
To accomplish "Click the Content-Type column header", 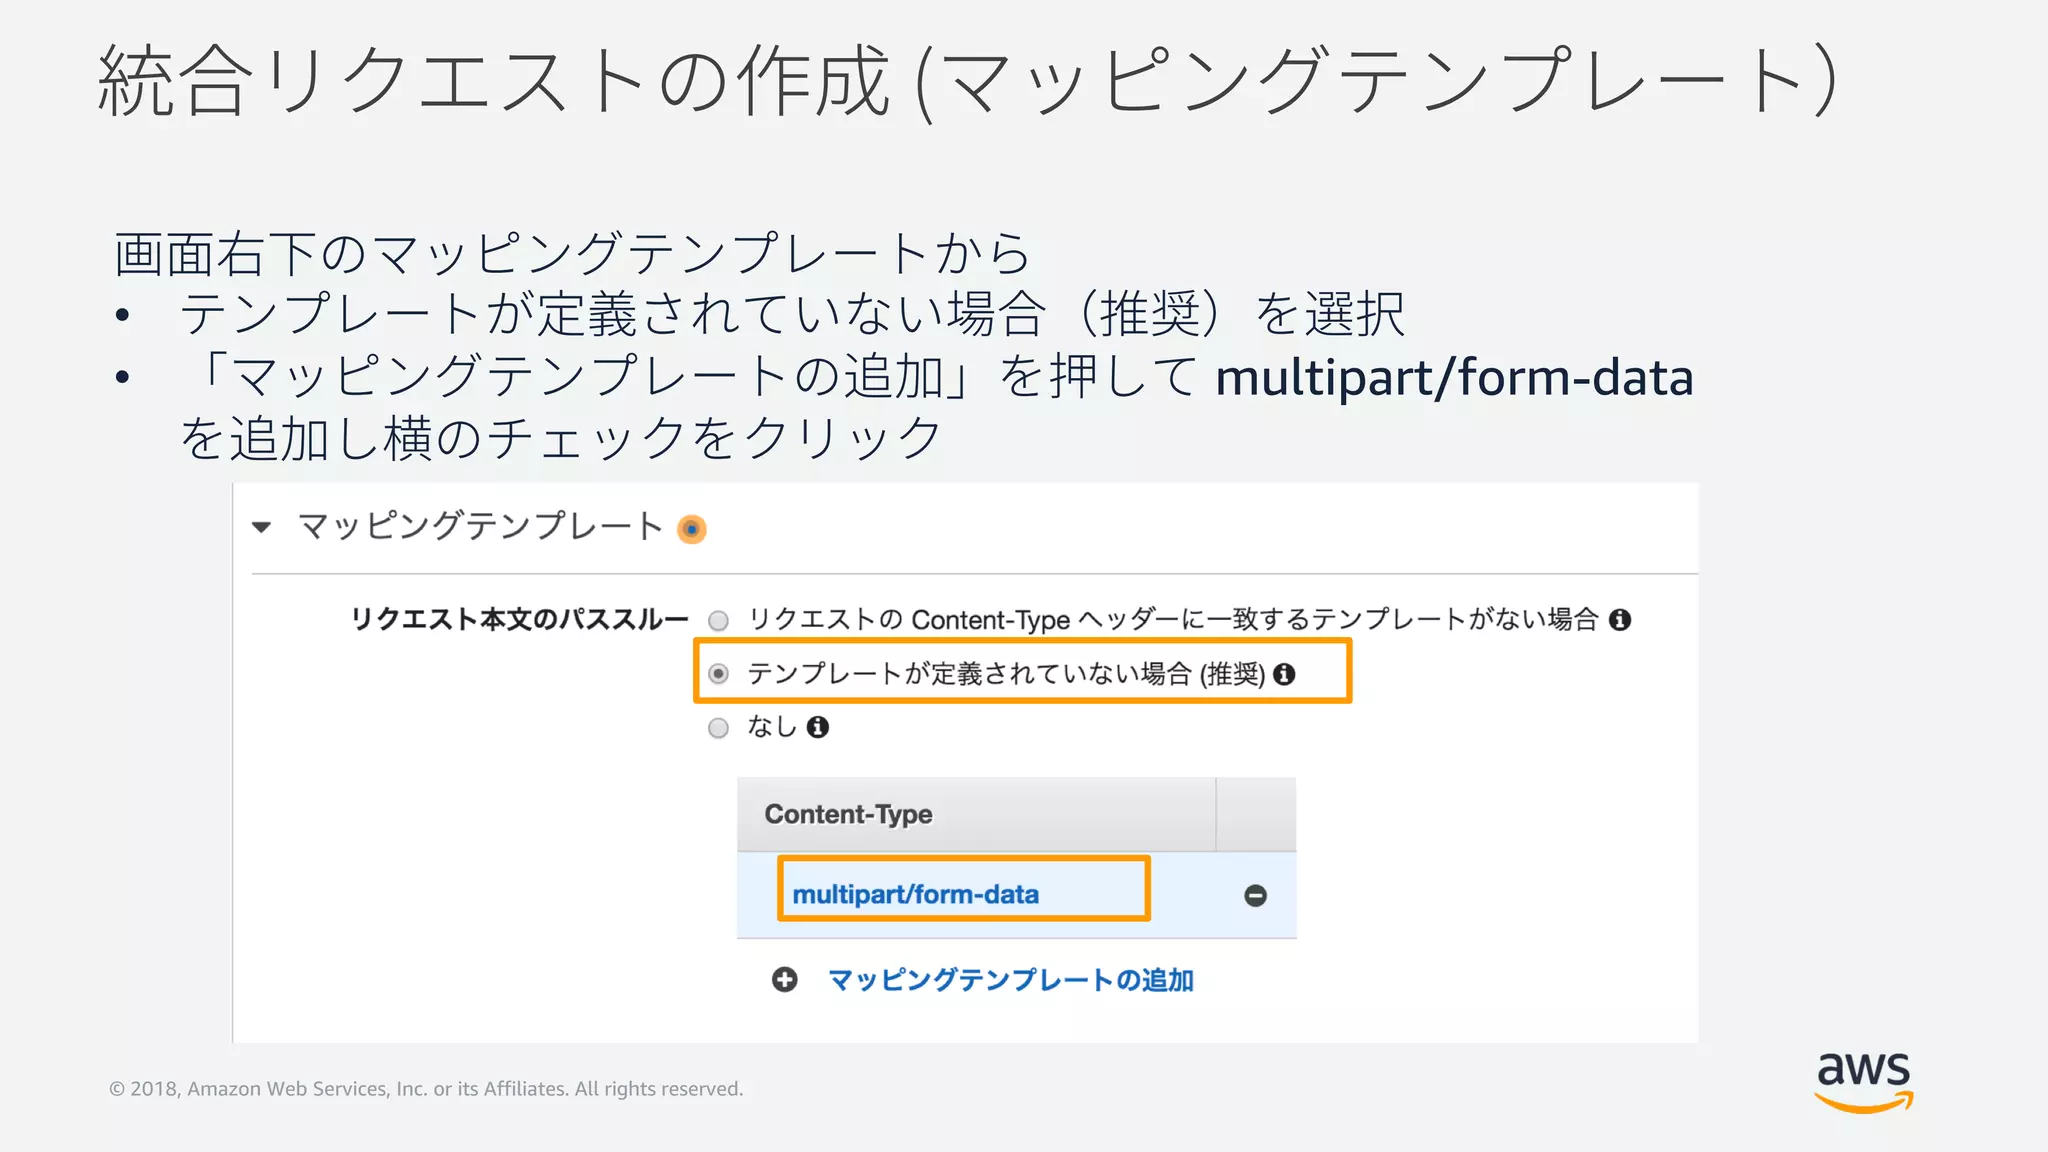I will pos(976,814).
